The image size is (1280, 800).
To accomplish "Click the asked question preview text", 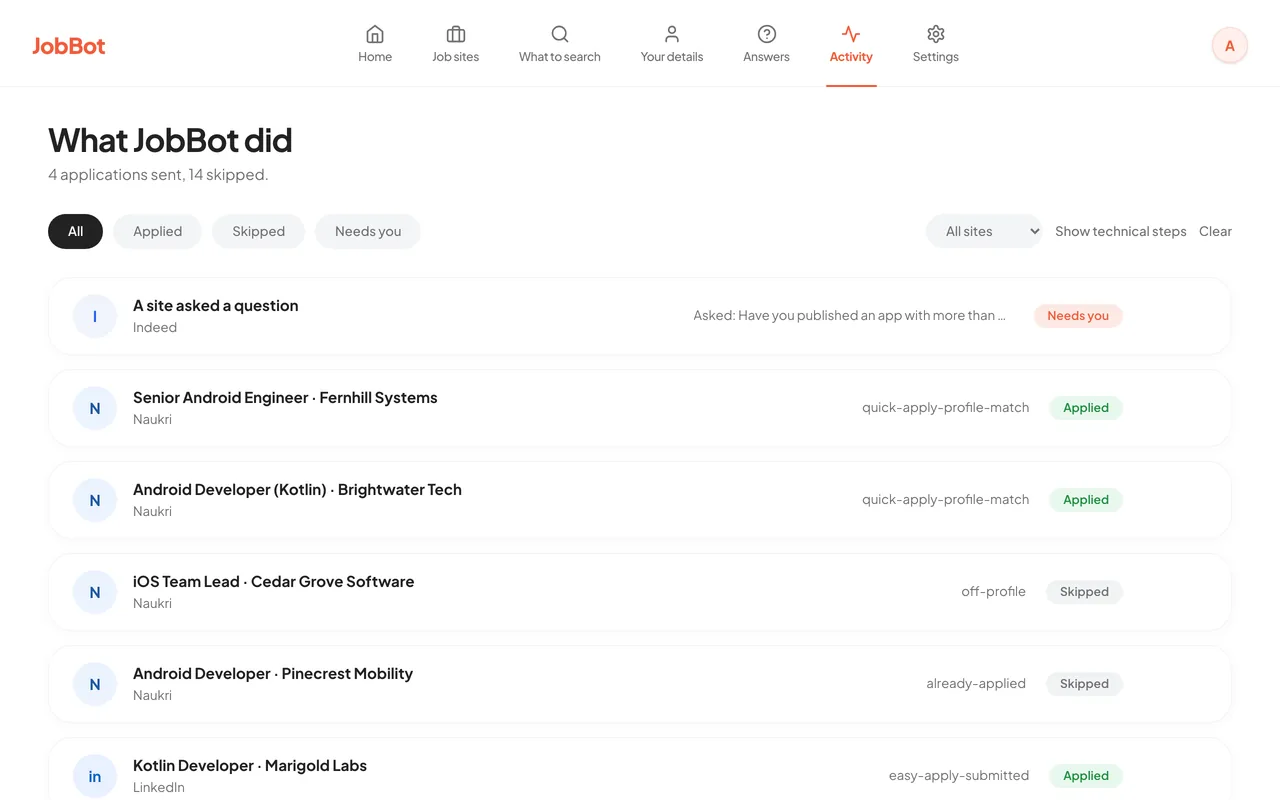I will tap(850, 315).
